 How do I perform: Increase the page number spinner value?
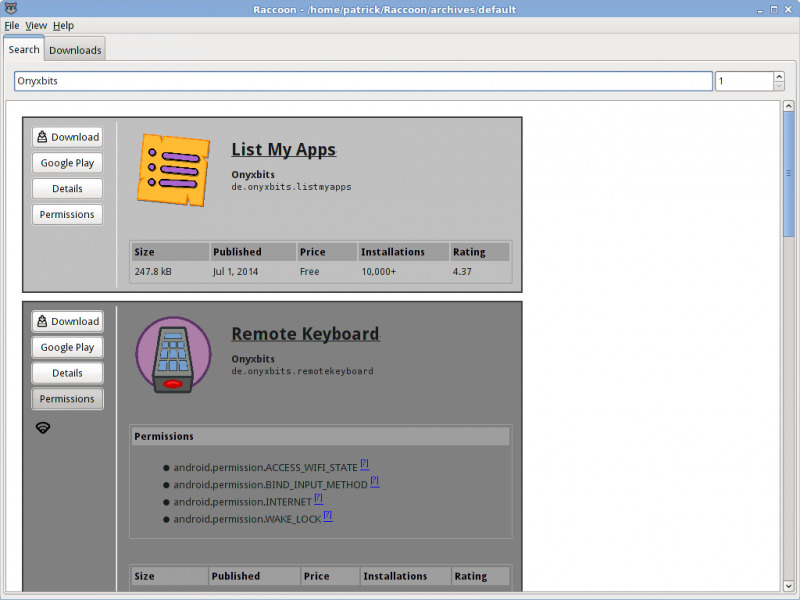coord(779,76)
